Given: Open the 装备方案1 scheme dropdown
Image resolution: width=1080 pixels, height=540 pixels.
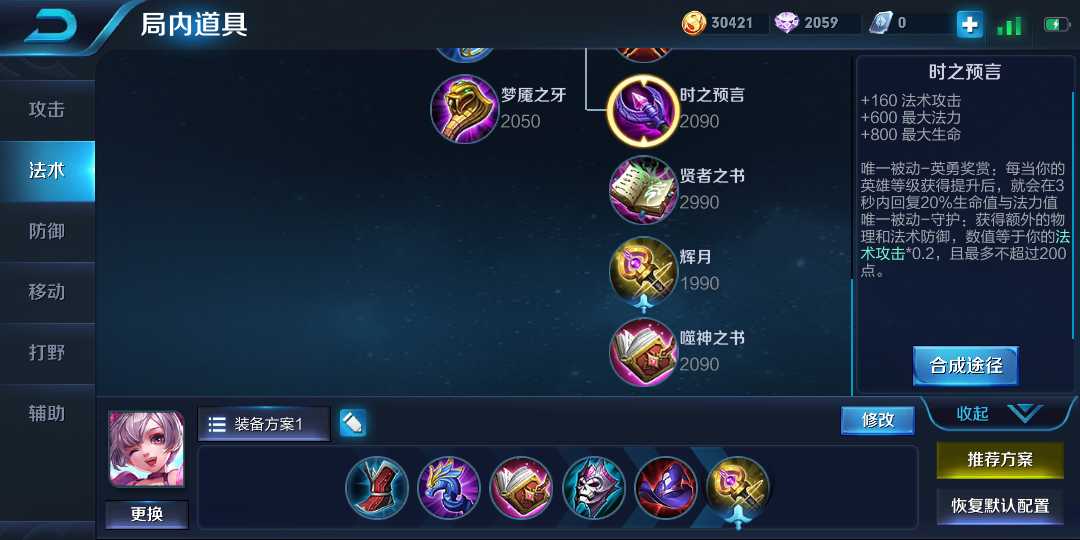Looking at the screenshot, I should coord(264,424).
